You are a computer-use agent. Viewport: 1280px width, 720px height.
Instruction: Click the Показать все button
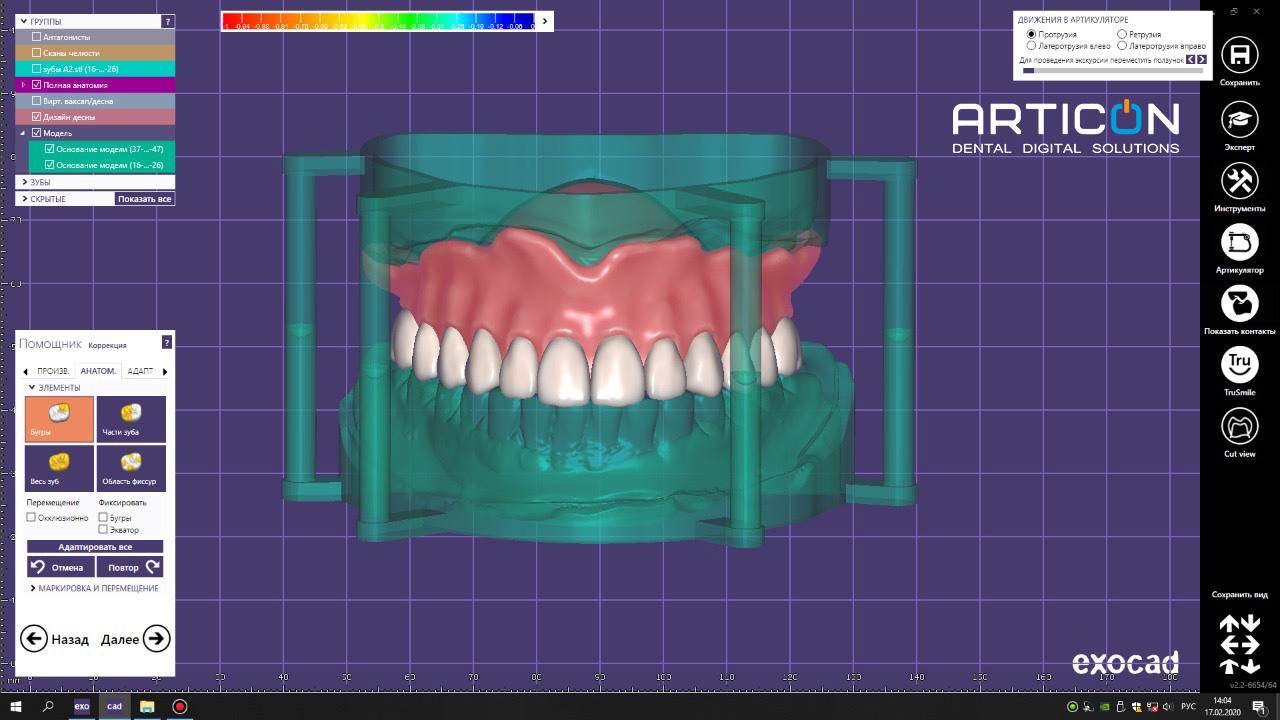pos(145,199)
